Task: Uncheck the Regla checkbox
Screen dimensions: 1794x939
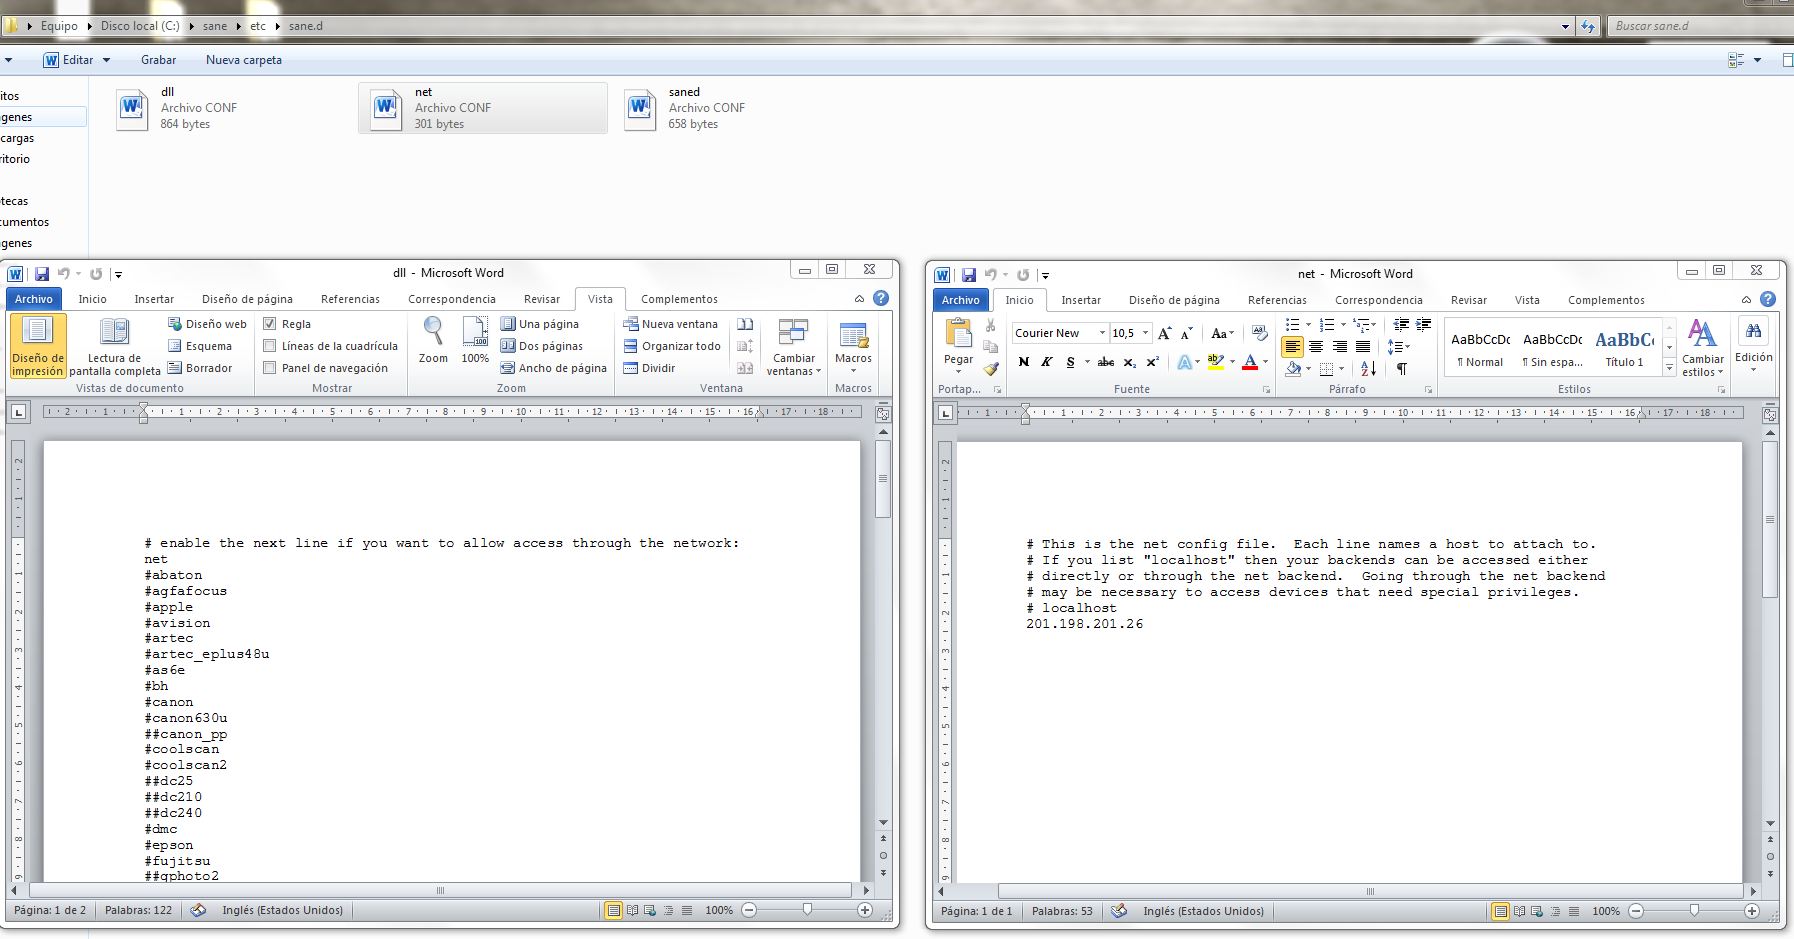Action: point(270,324)
